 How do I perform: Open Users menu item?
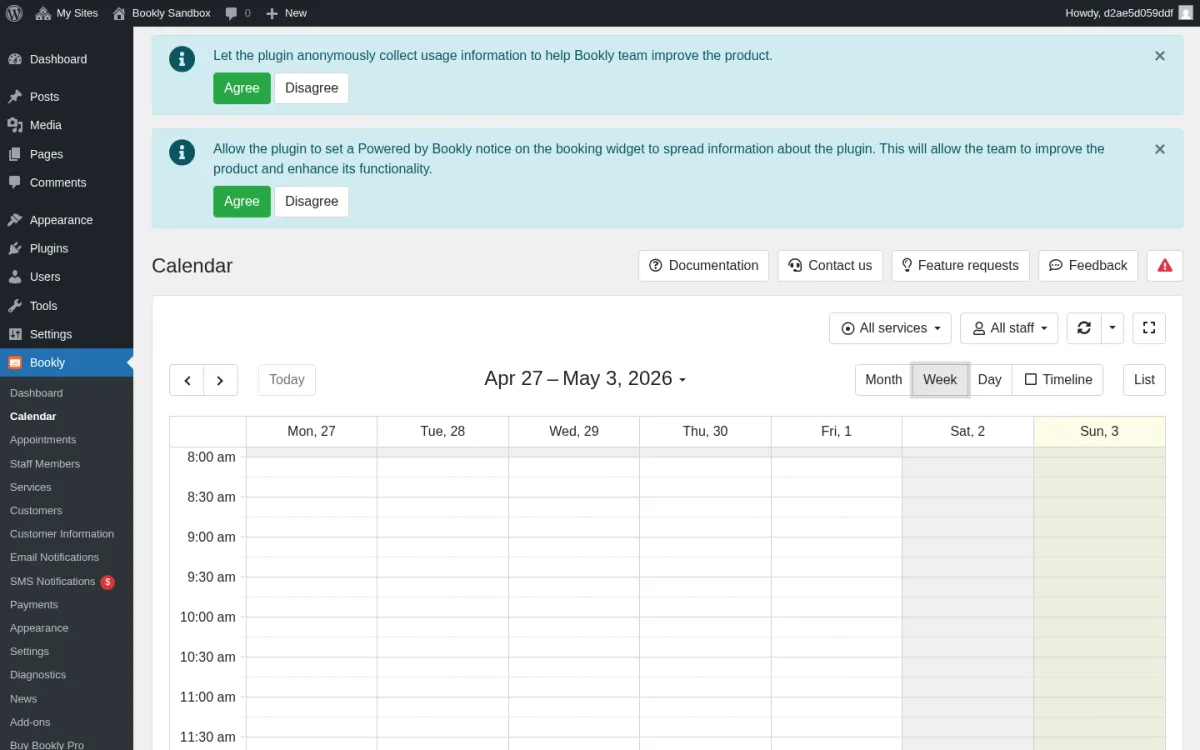[66, 277]
